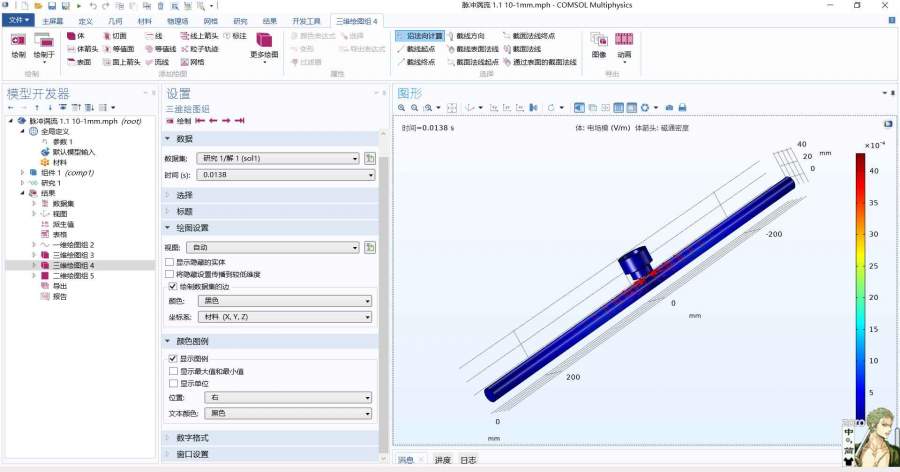Switch to the 物理场 ribbon tab
Screen dimensions: 900x472
[x=177, y=20]
